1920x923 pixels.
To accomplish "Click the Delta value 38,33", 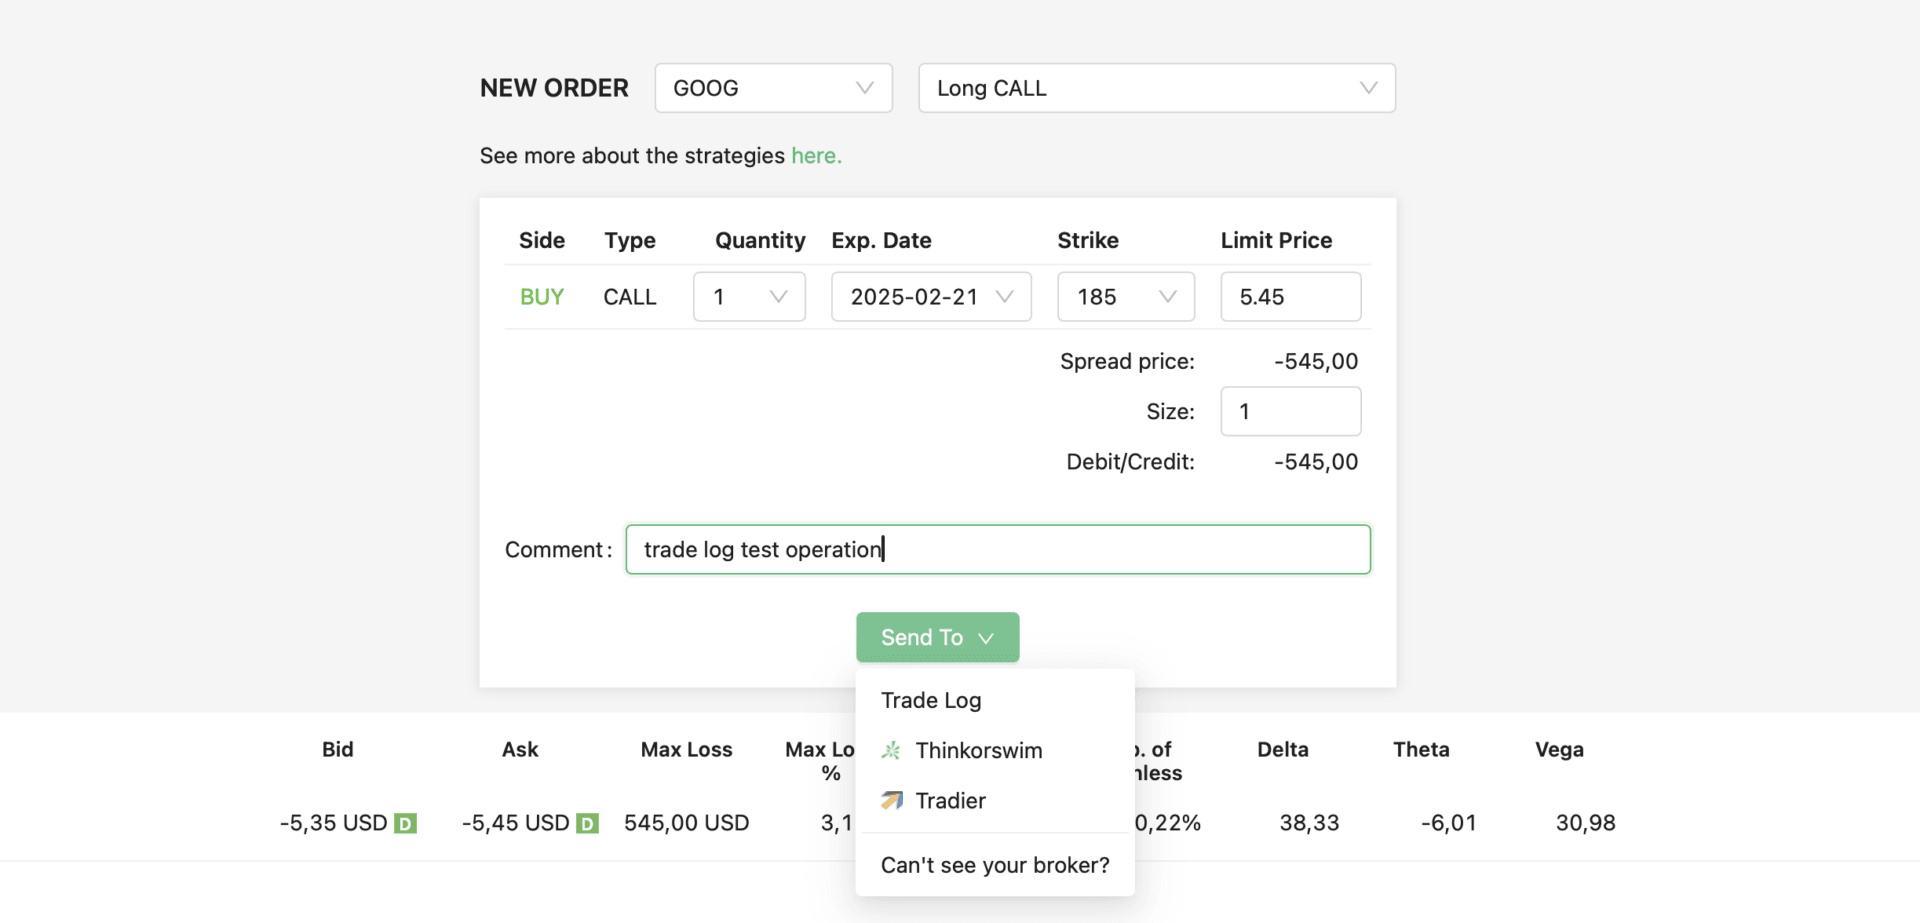I will point(1309,823).
